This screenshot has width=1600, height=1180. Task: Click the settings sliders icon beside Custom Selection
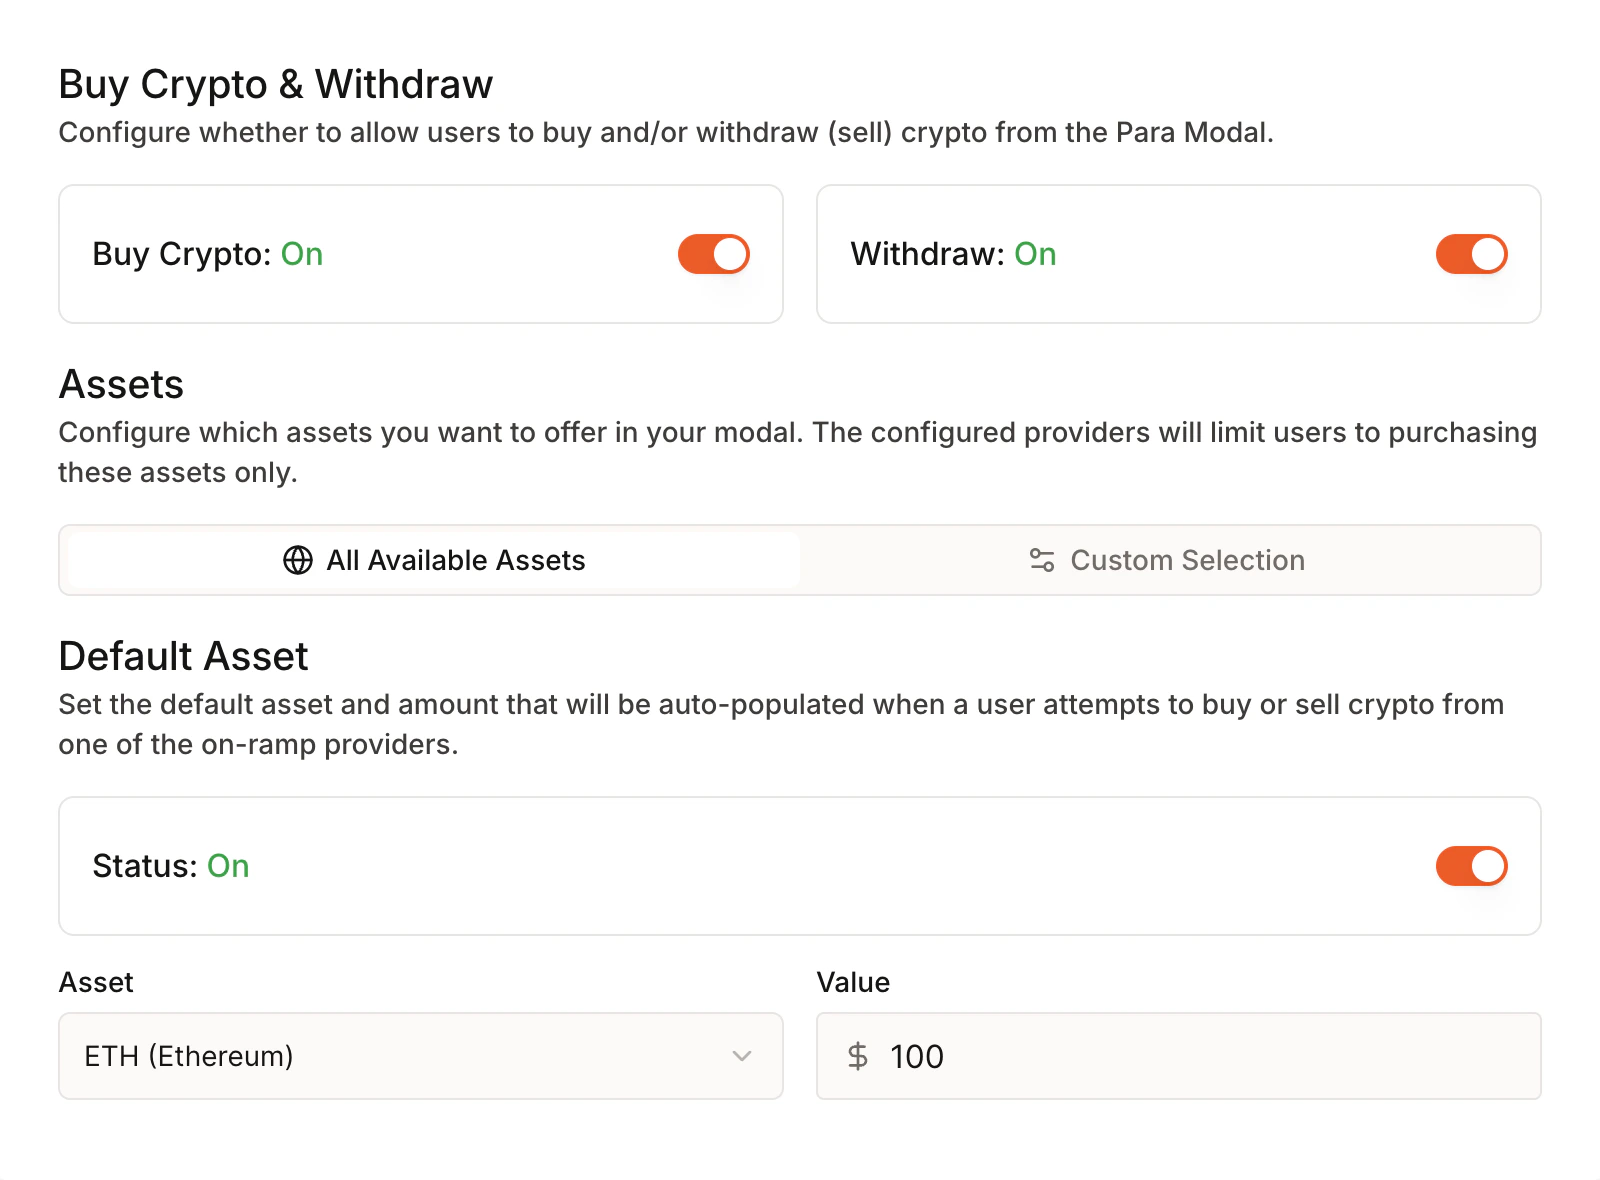(x=1040, y=560)
